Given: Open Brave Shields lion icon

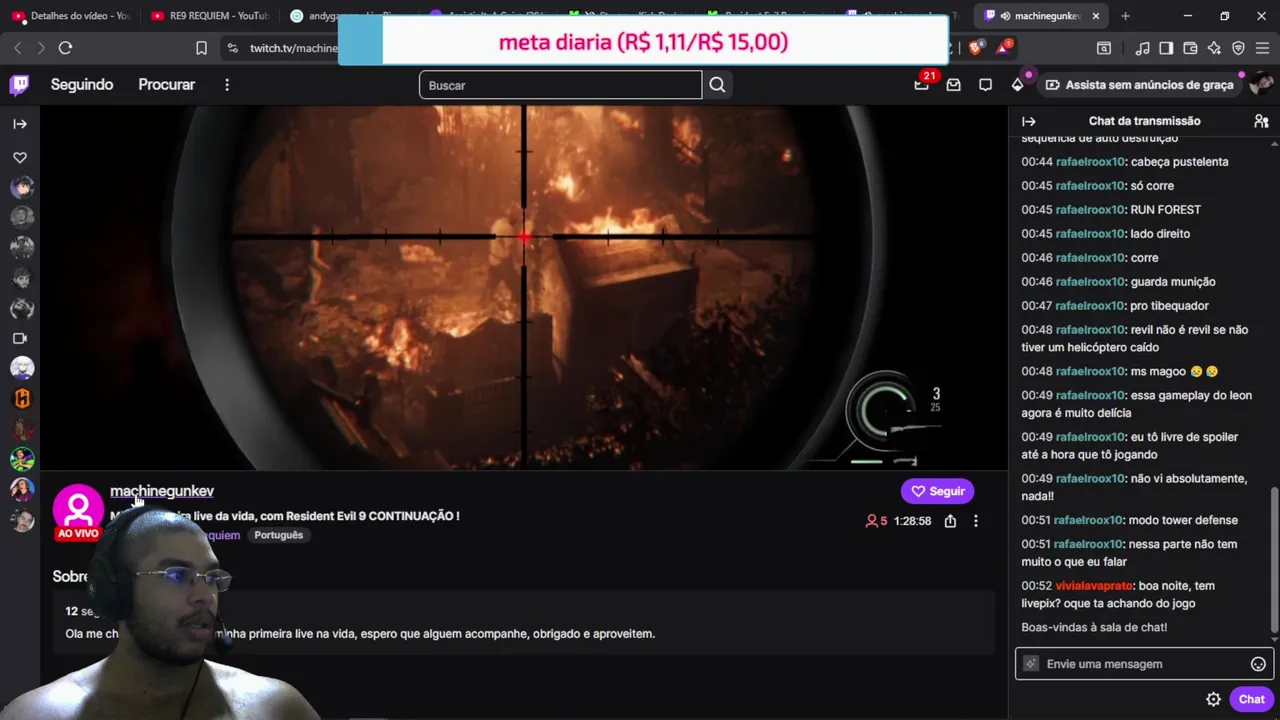Looking at the screenshot, I should [977, 48].
